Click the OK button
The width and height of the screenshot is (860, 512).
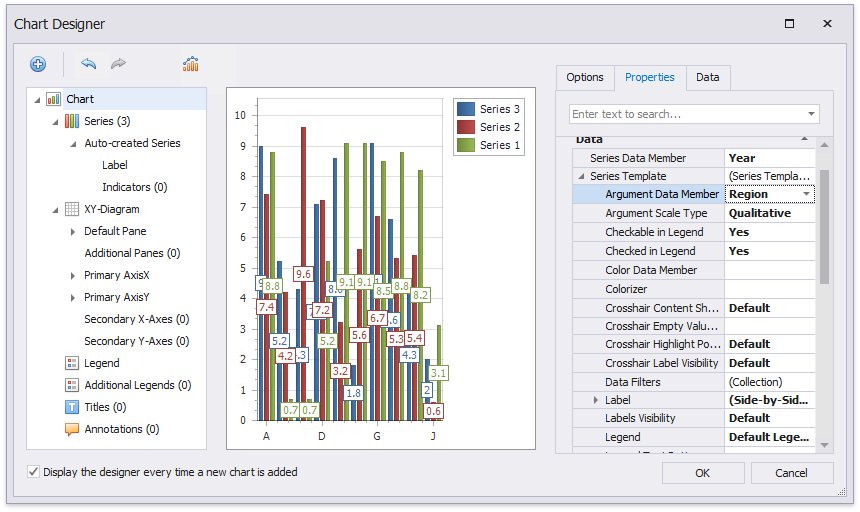702,473
